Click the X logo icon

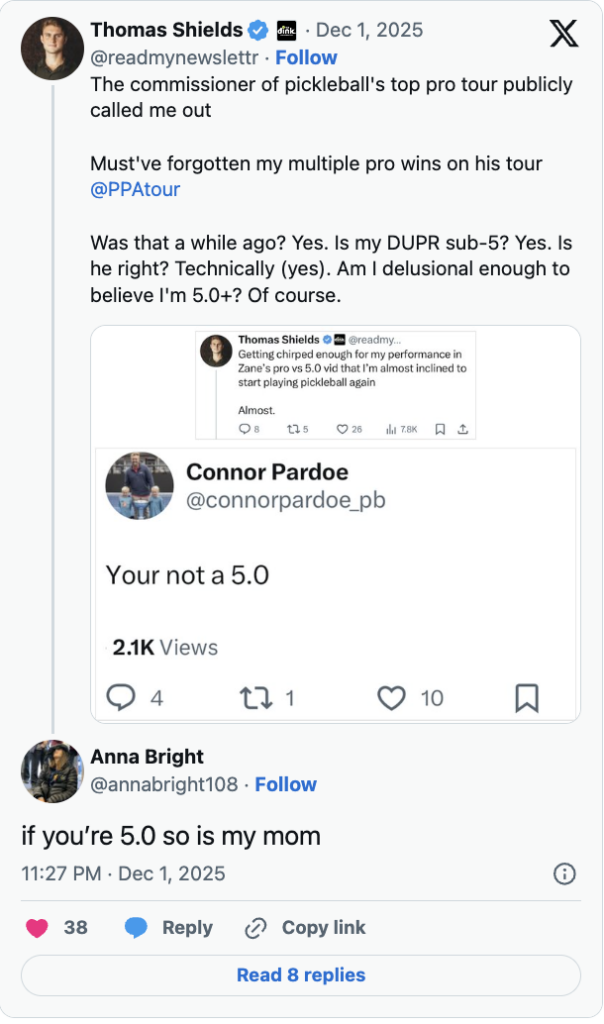pyautogui.click(x=564, y=34)
